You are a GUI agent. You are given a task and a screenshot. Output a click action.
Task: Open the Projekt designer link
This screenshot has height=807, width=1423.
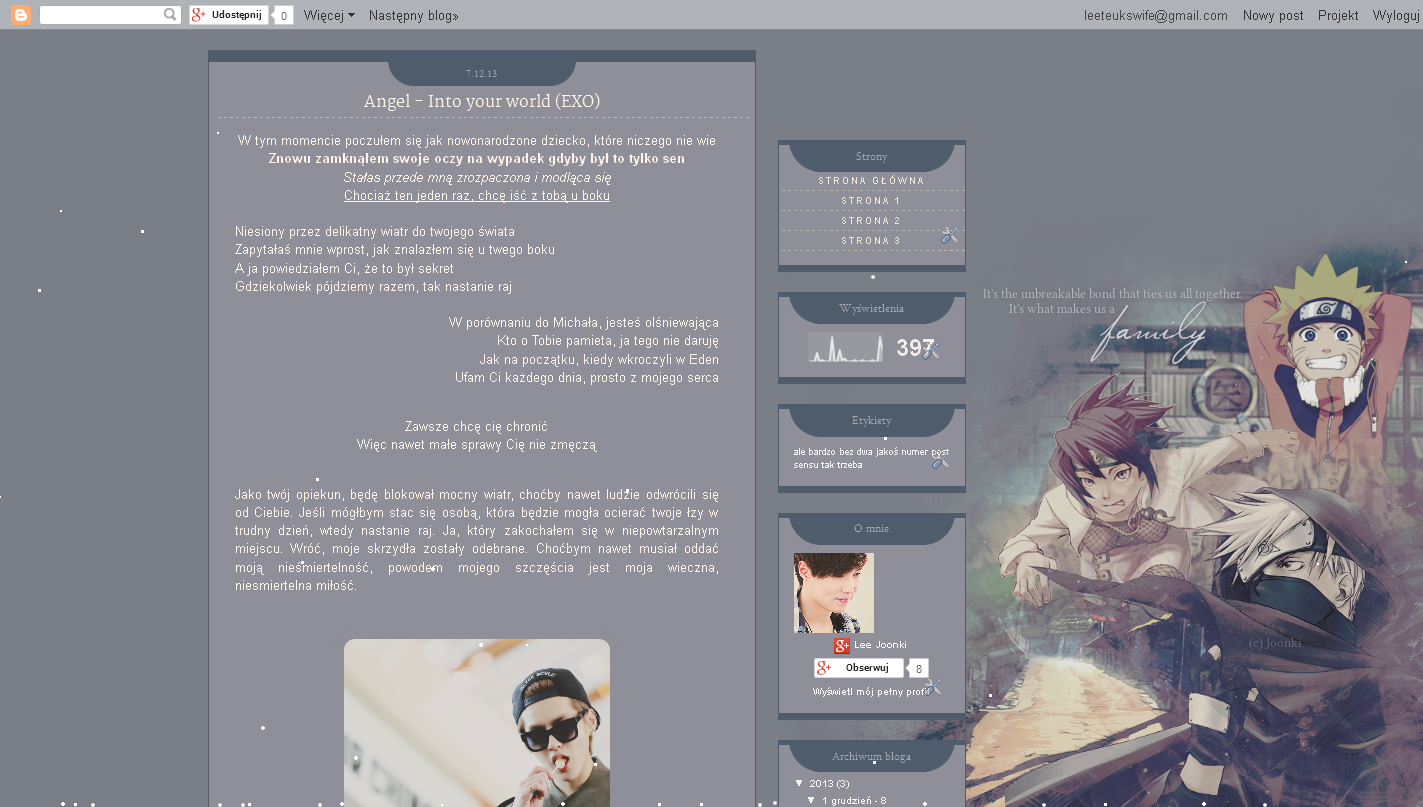1338,15
